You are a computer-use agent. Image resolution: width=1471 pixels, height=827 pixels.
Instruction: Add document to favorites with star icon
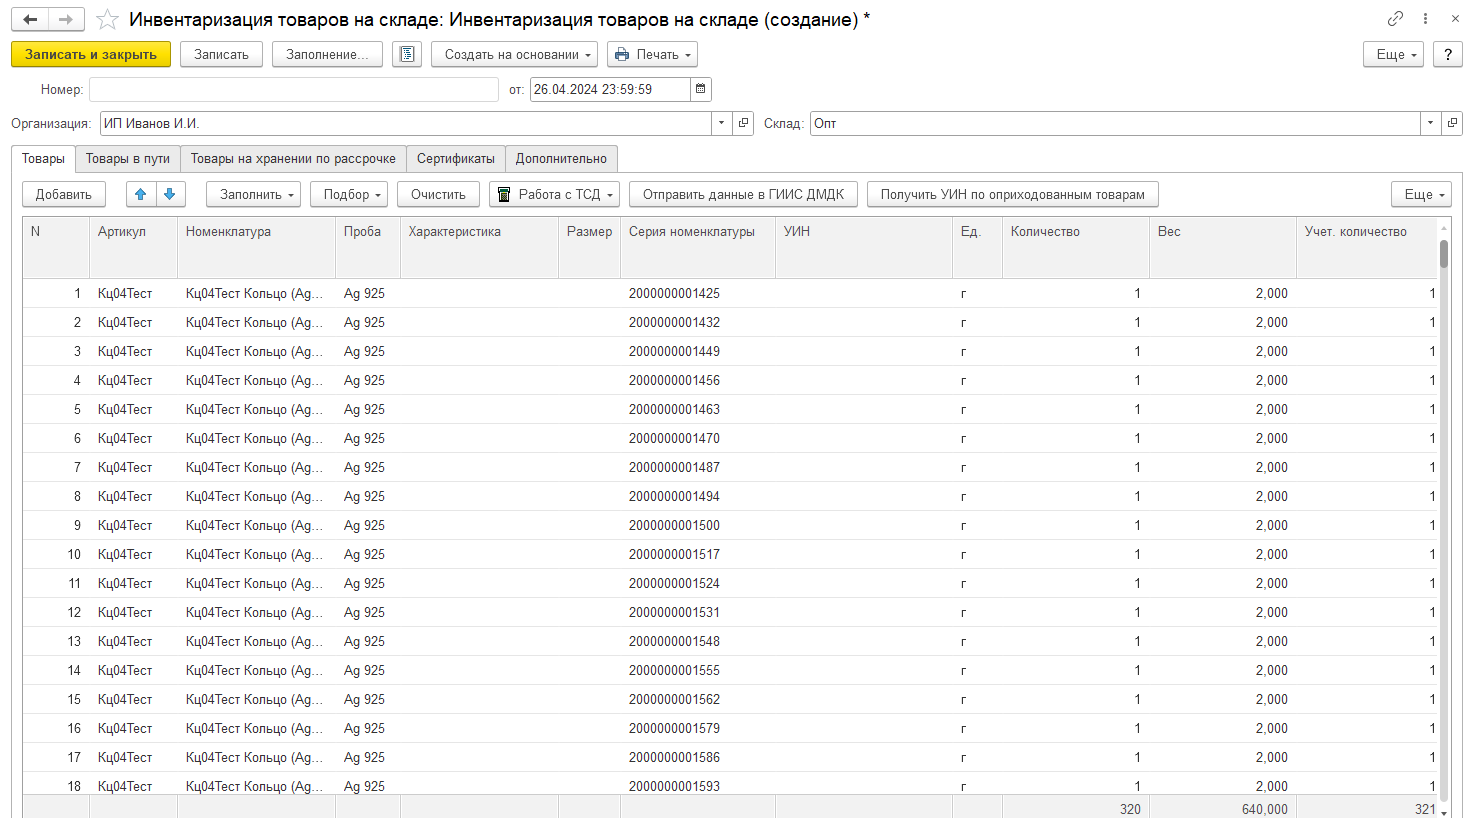click(108, 20)
